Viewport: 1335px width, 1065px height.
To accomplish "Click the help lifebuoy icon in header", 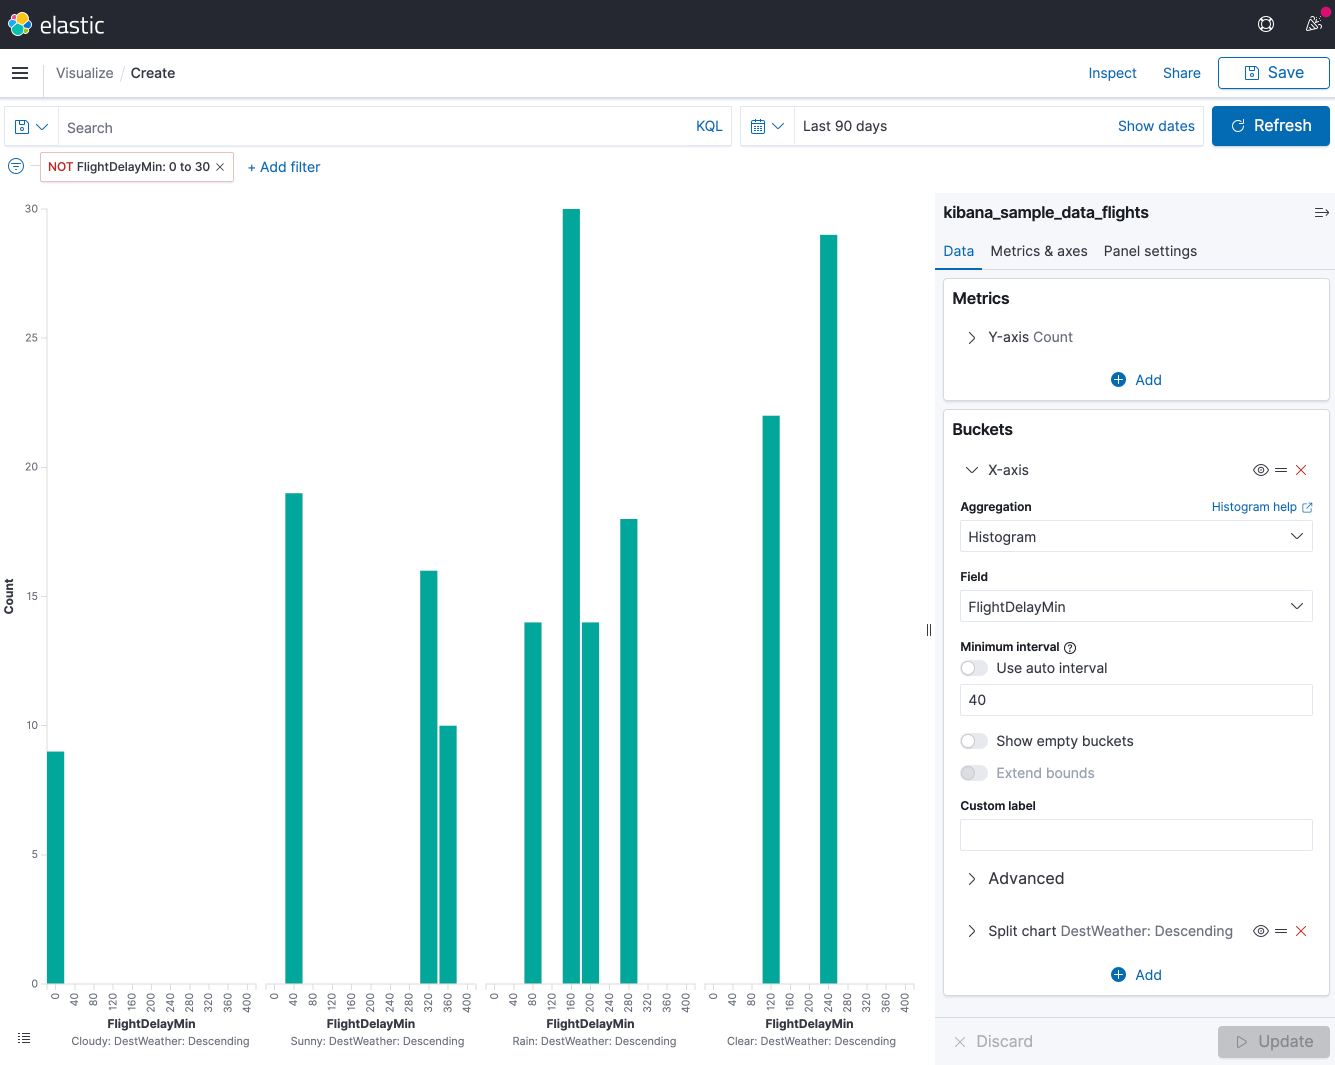I will pos(1266,24).
